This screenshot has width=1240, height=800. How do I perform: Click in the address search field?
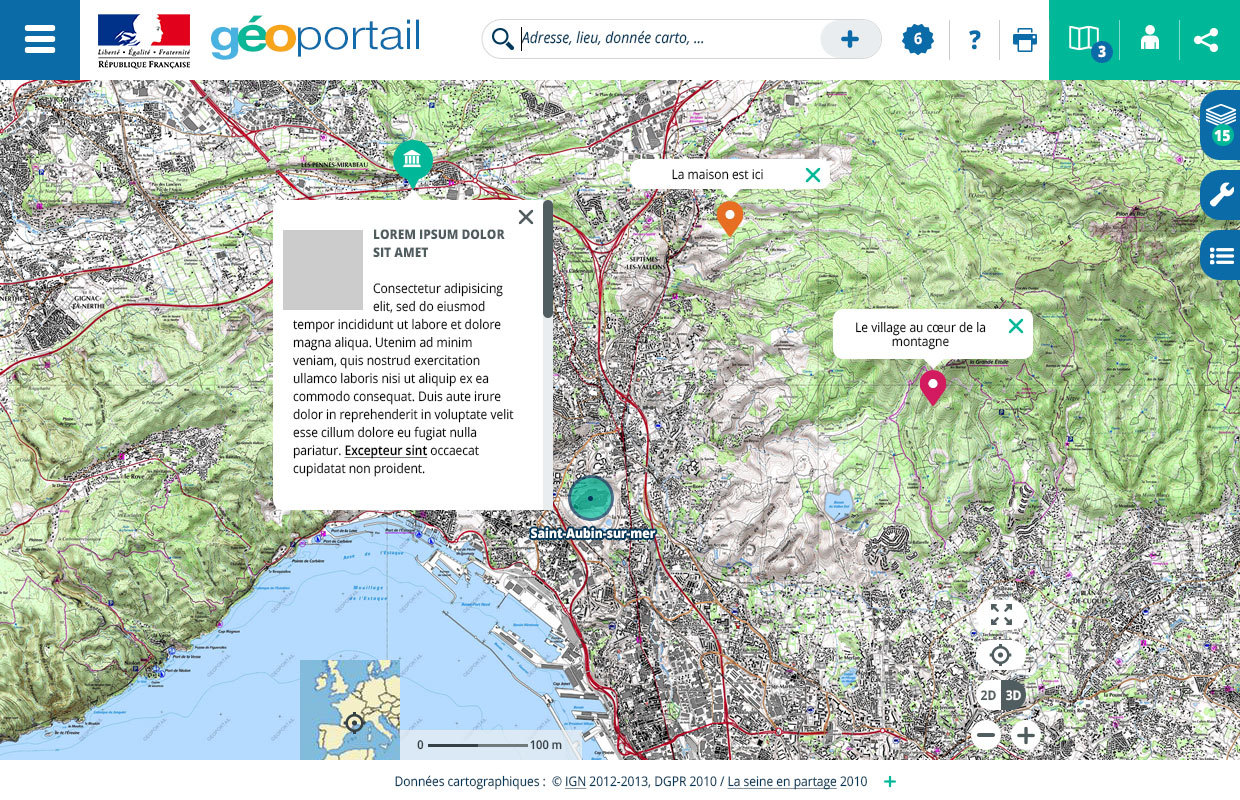665,40
